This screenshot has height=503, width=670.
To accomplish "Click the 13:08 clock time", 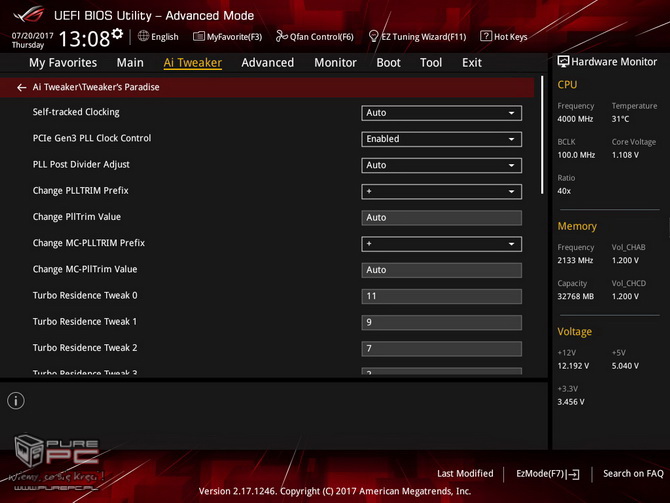I will click(x=84, y=39).
